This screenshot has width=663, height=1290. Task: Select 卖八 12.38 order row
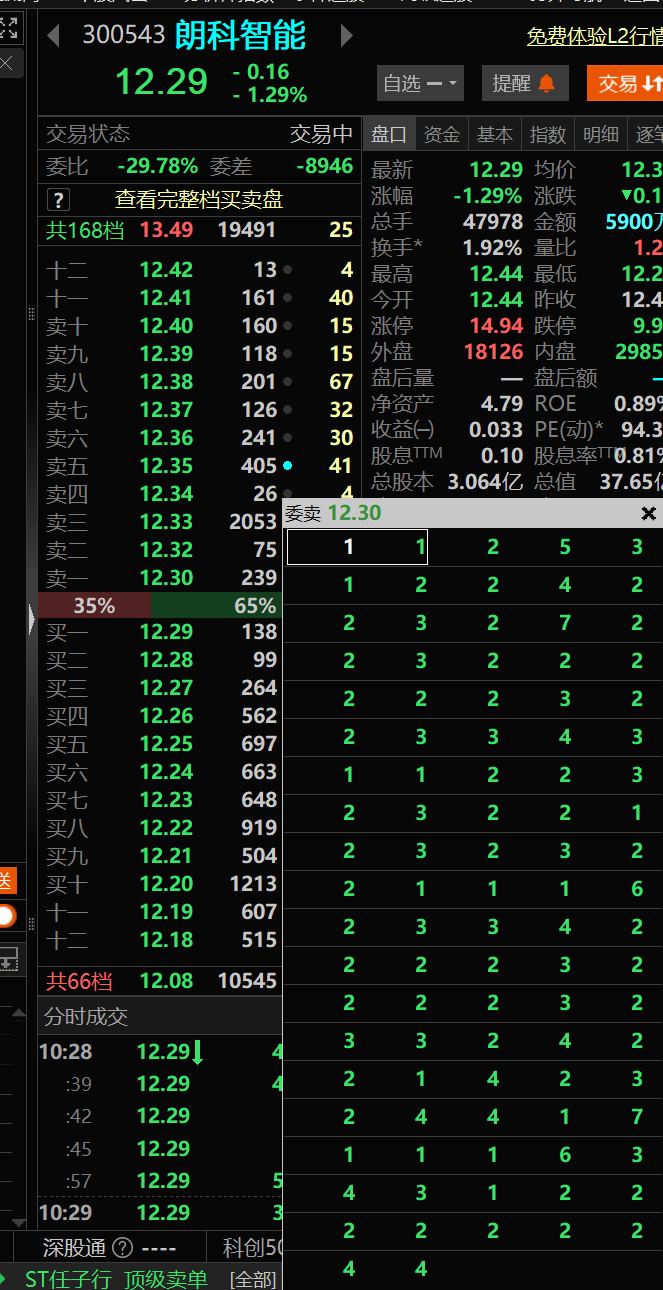click(x=198, y=382)
